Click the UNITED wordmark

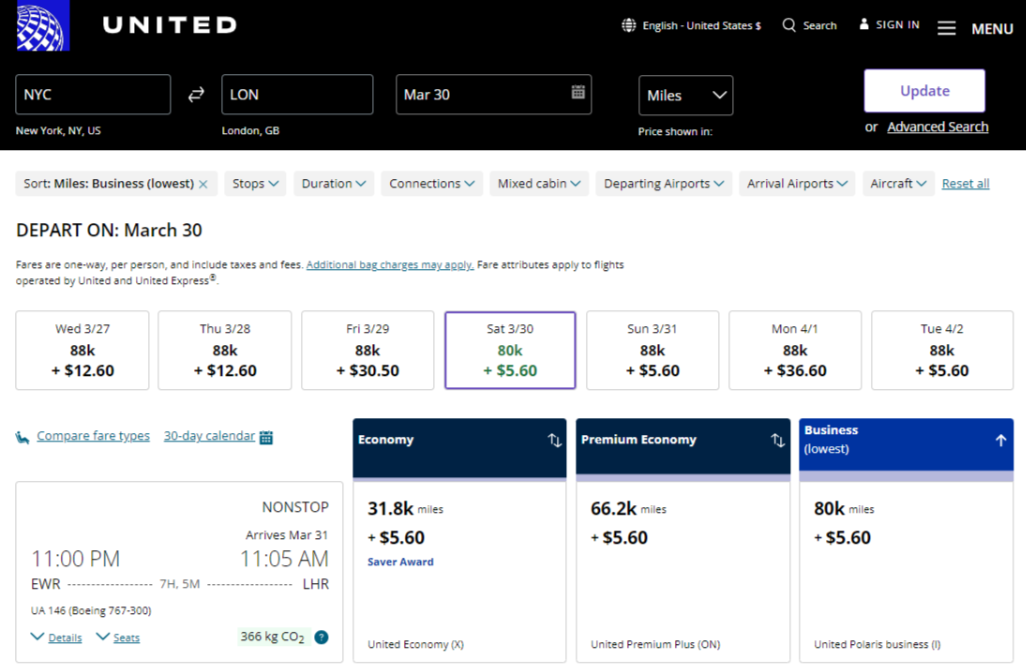pos(170,25)
